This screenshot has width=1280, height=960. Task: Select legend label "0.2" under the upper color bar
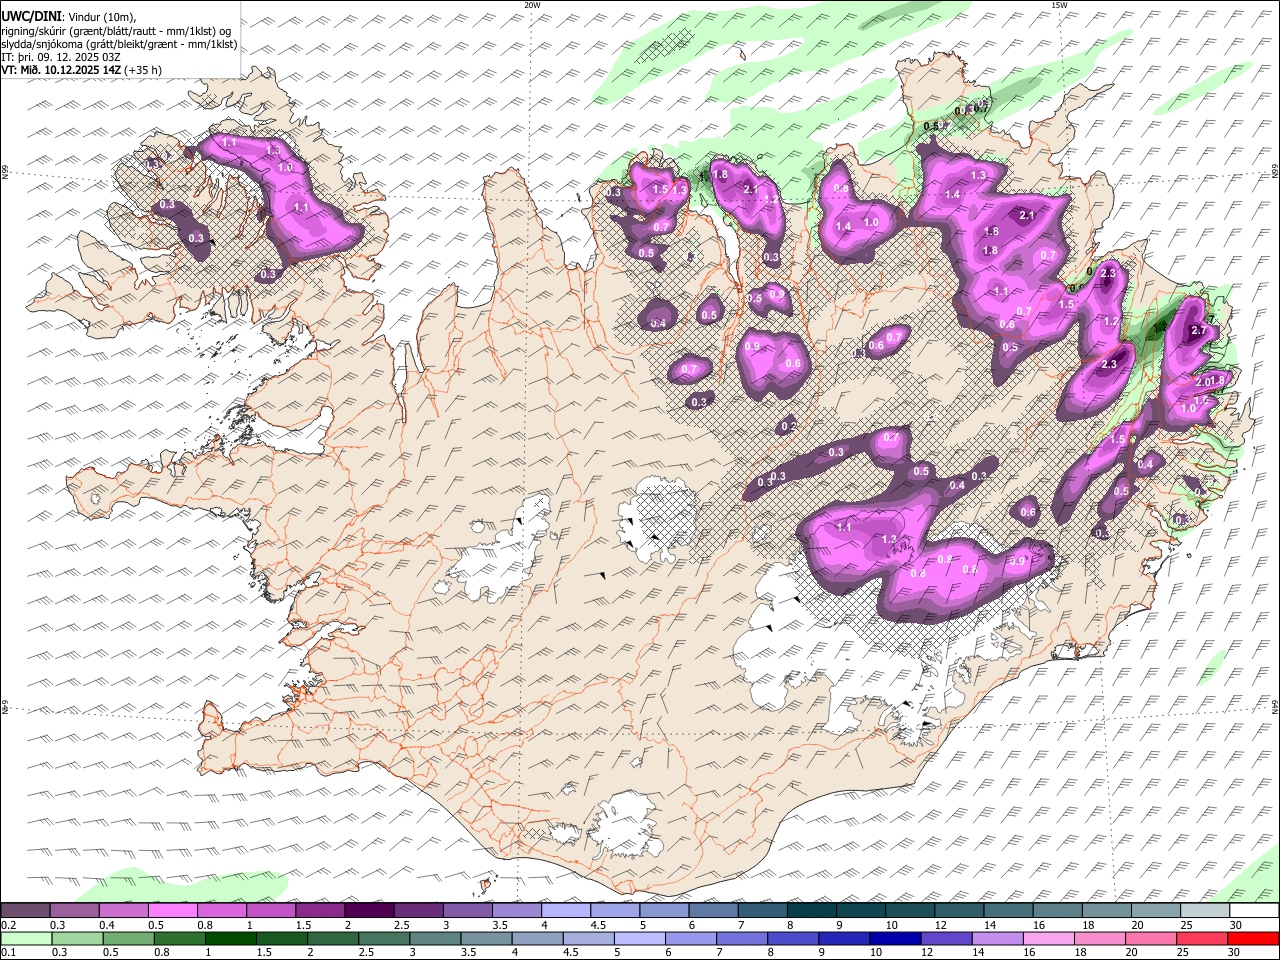pos(6,925)
